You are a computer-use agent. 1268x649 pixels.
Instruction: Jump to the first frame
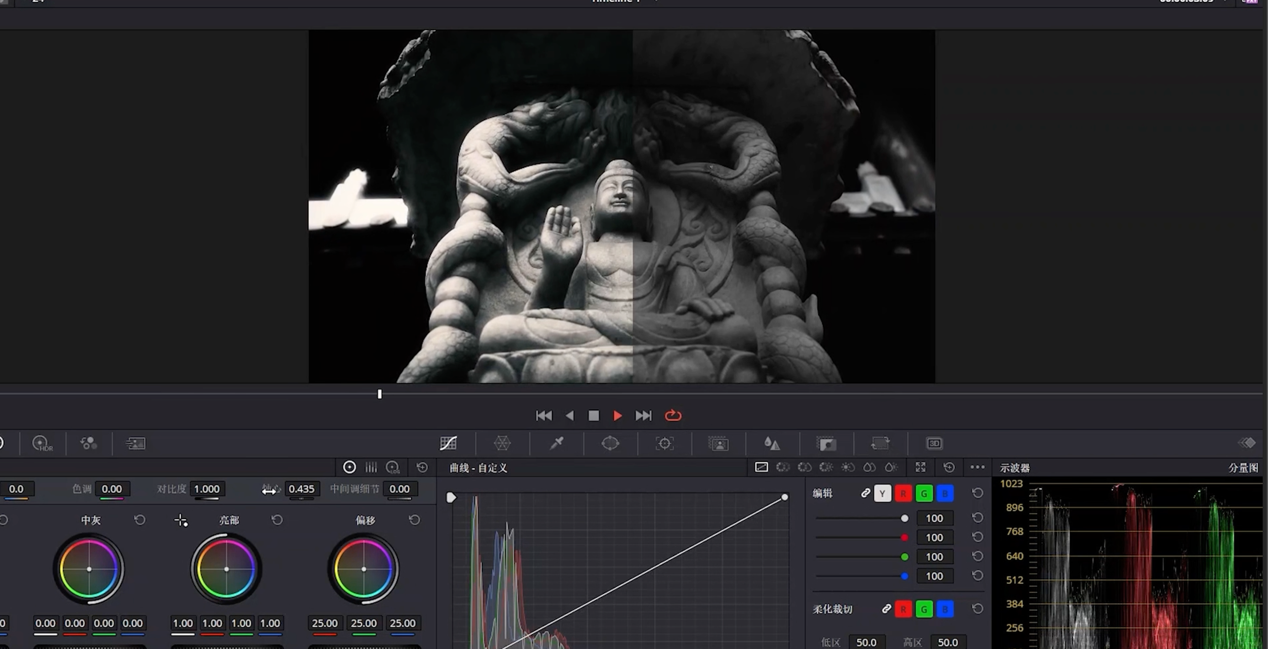point(544,415)
